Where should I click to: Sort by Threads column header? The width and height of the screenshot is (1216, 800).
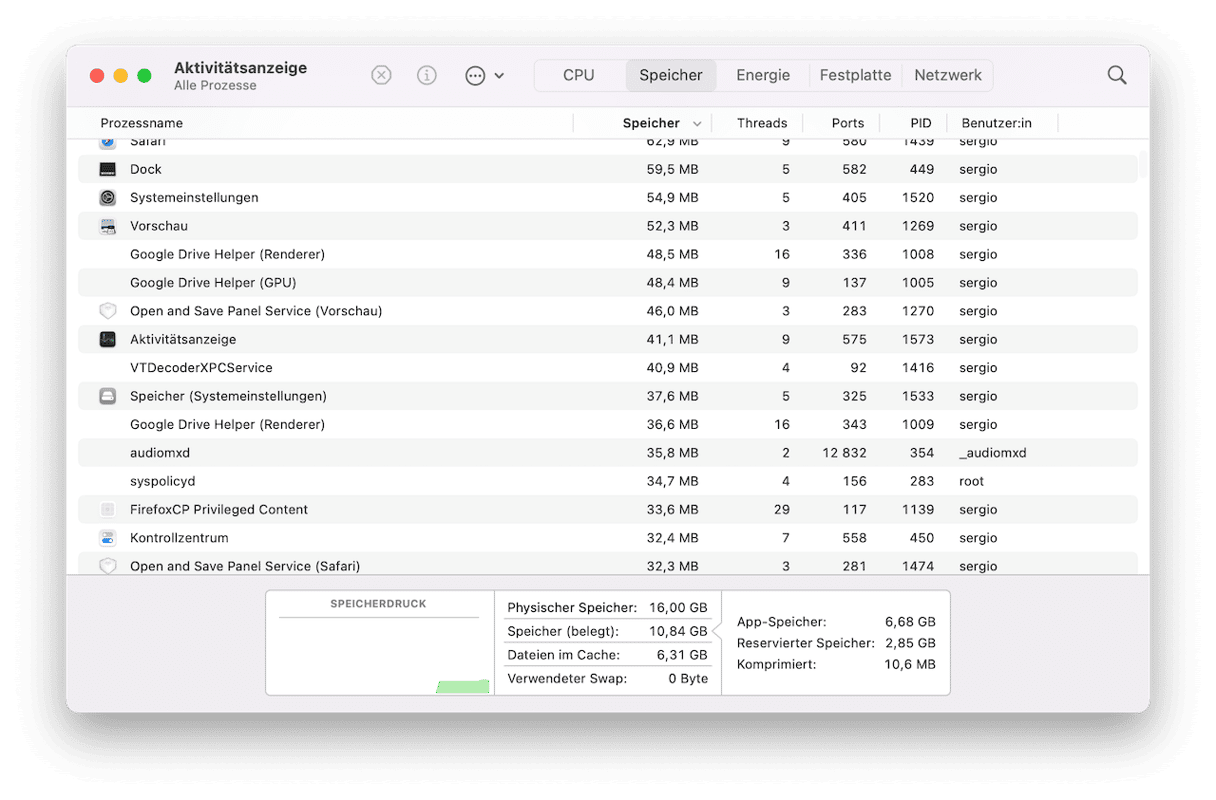(761, 123)
